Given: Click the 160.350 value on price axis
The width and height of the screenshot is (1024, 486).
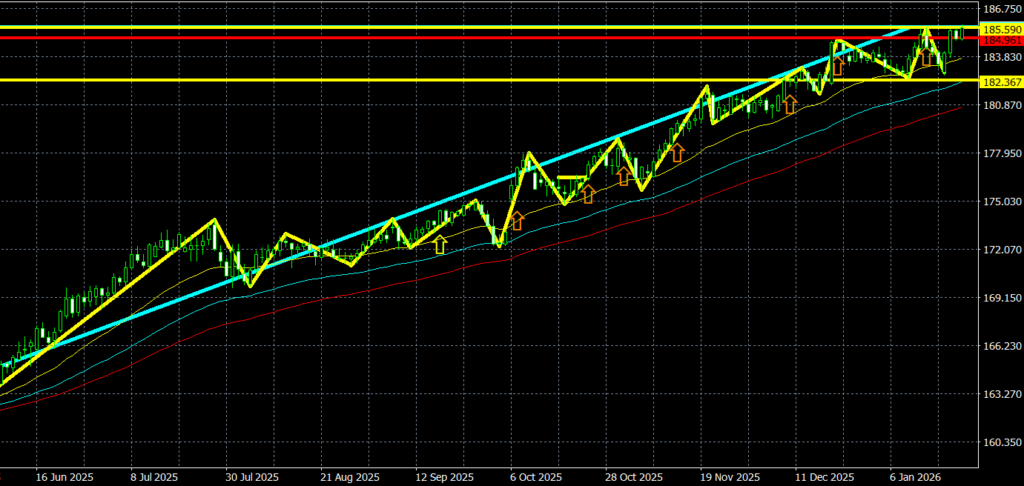Looking at the screenshot, I should 1001,442.
